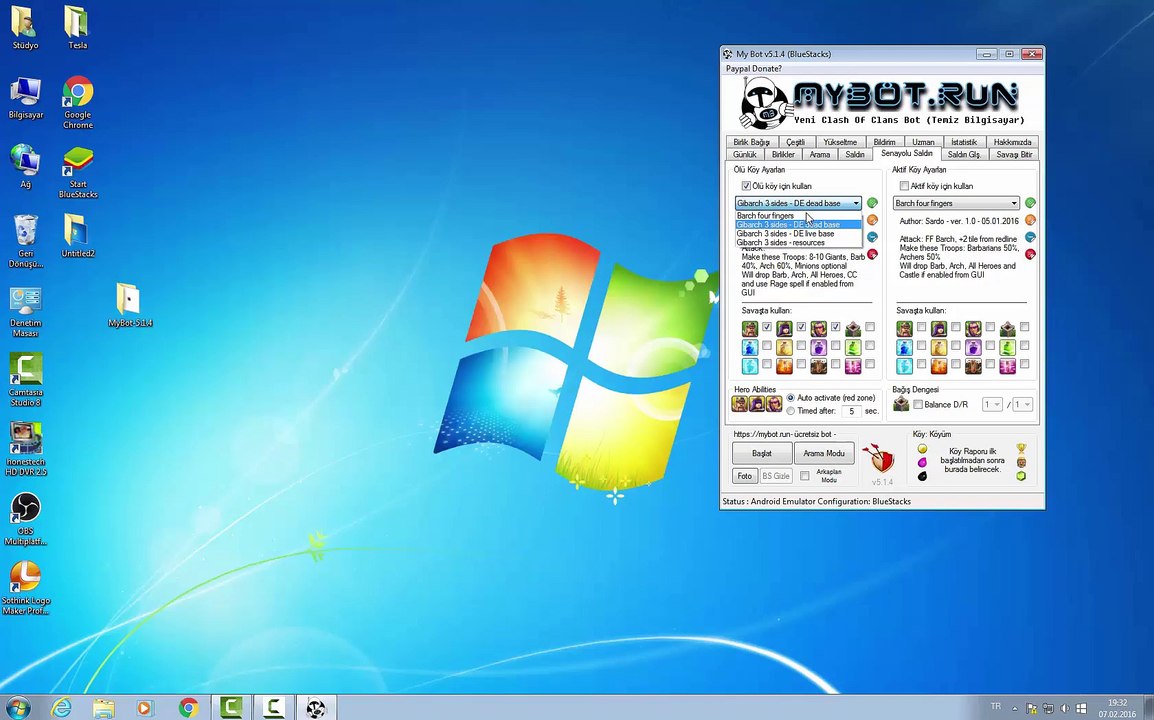
Task: Open Honestech HD DVR 2.5 shortcut
Action: [26, 449]
